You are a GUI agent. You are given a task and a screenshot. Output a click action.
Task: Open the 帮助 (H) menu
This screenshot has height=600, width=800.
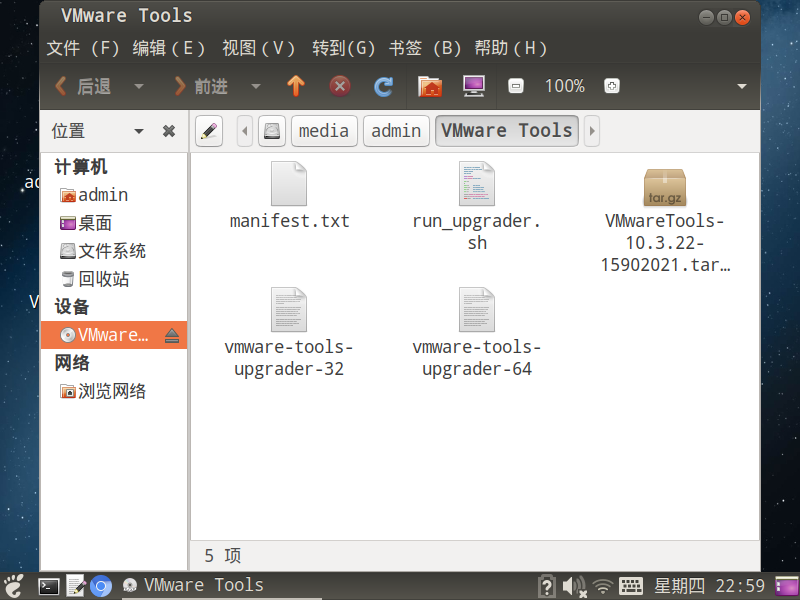pos(511,48)
